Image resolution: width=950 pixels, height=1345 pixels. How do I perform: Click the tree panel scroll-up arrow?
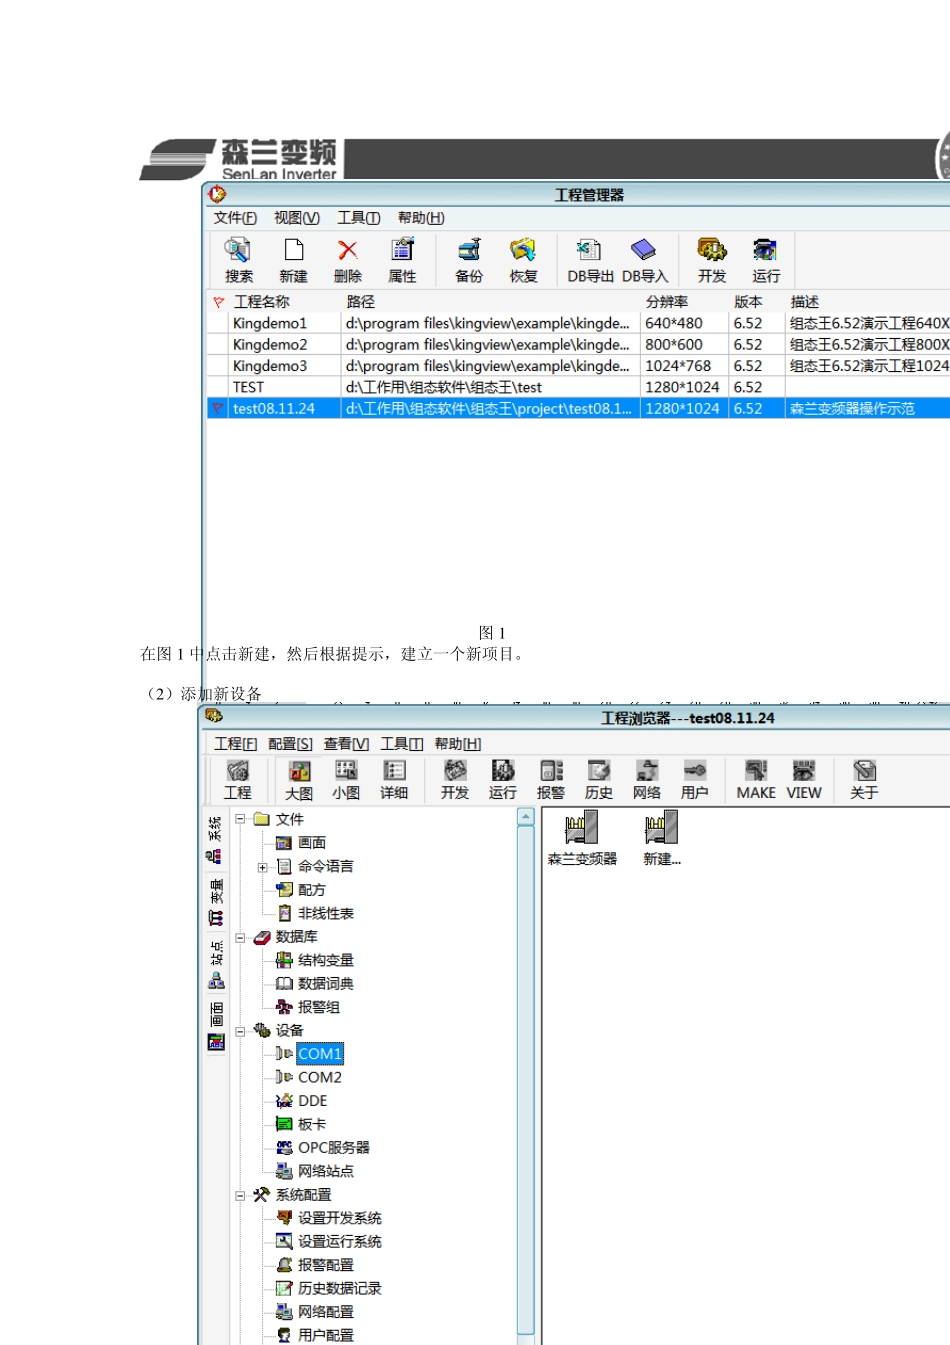point(526,817)
